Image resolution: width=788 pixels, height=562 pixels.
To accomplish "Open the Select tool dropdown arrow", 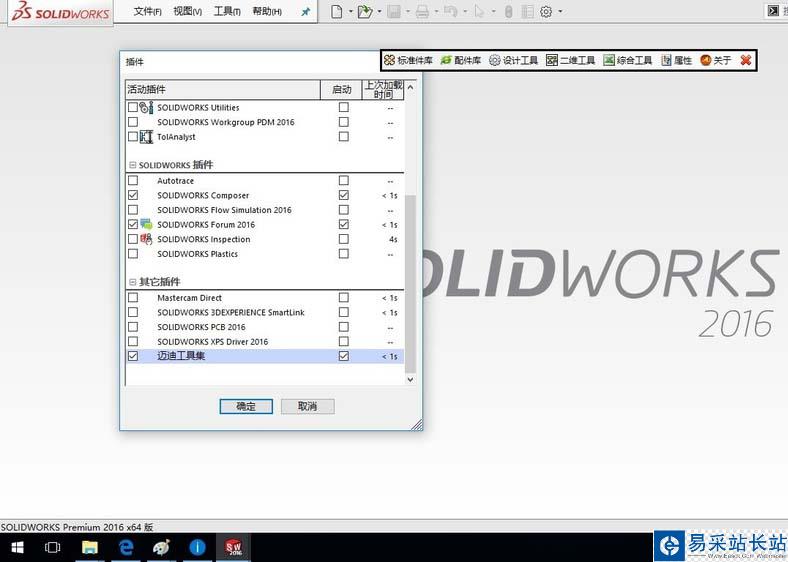I will (494, 11).
